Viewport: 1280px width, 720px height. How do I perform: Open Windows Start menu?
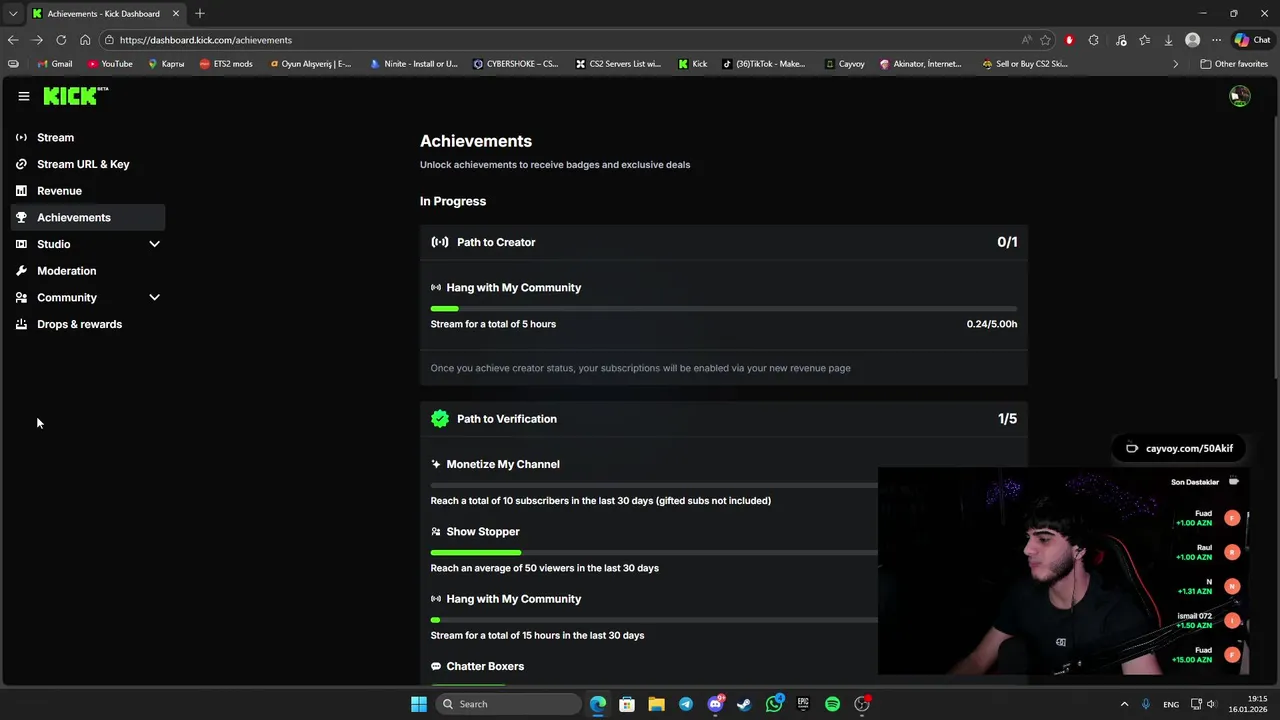tap(419, 704)
